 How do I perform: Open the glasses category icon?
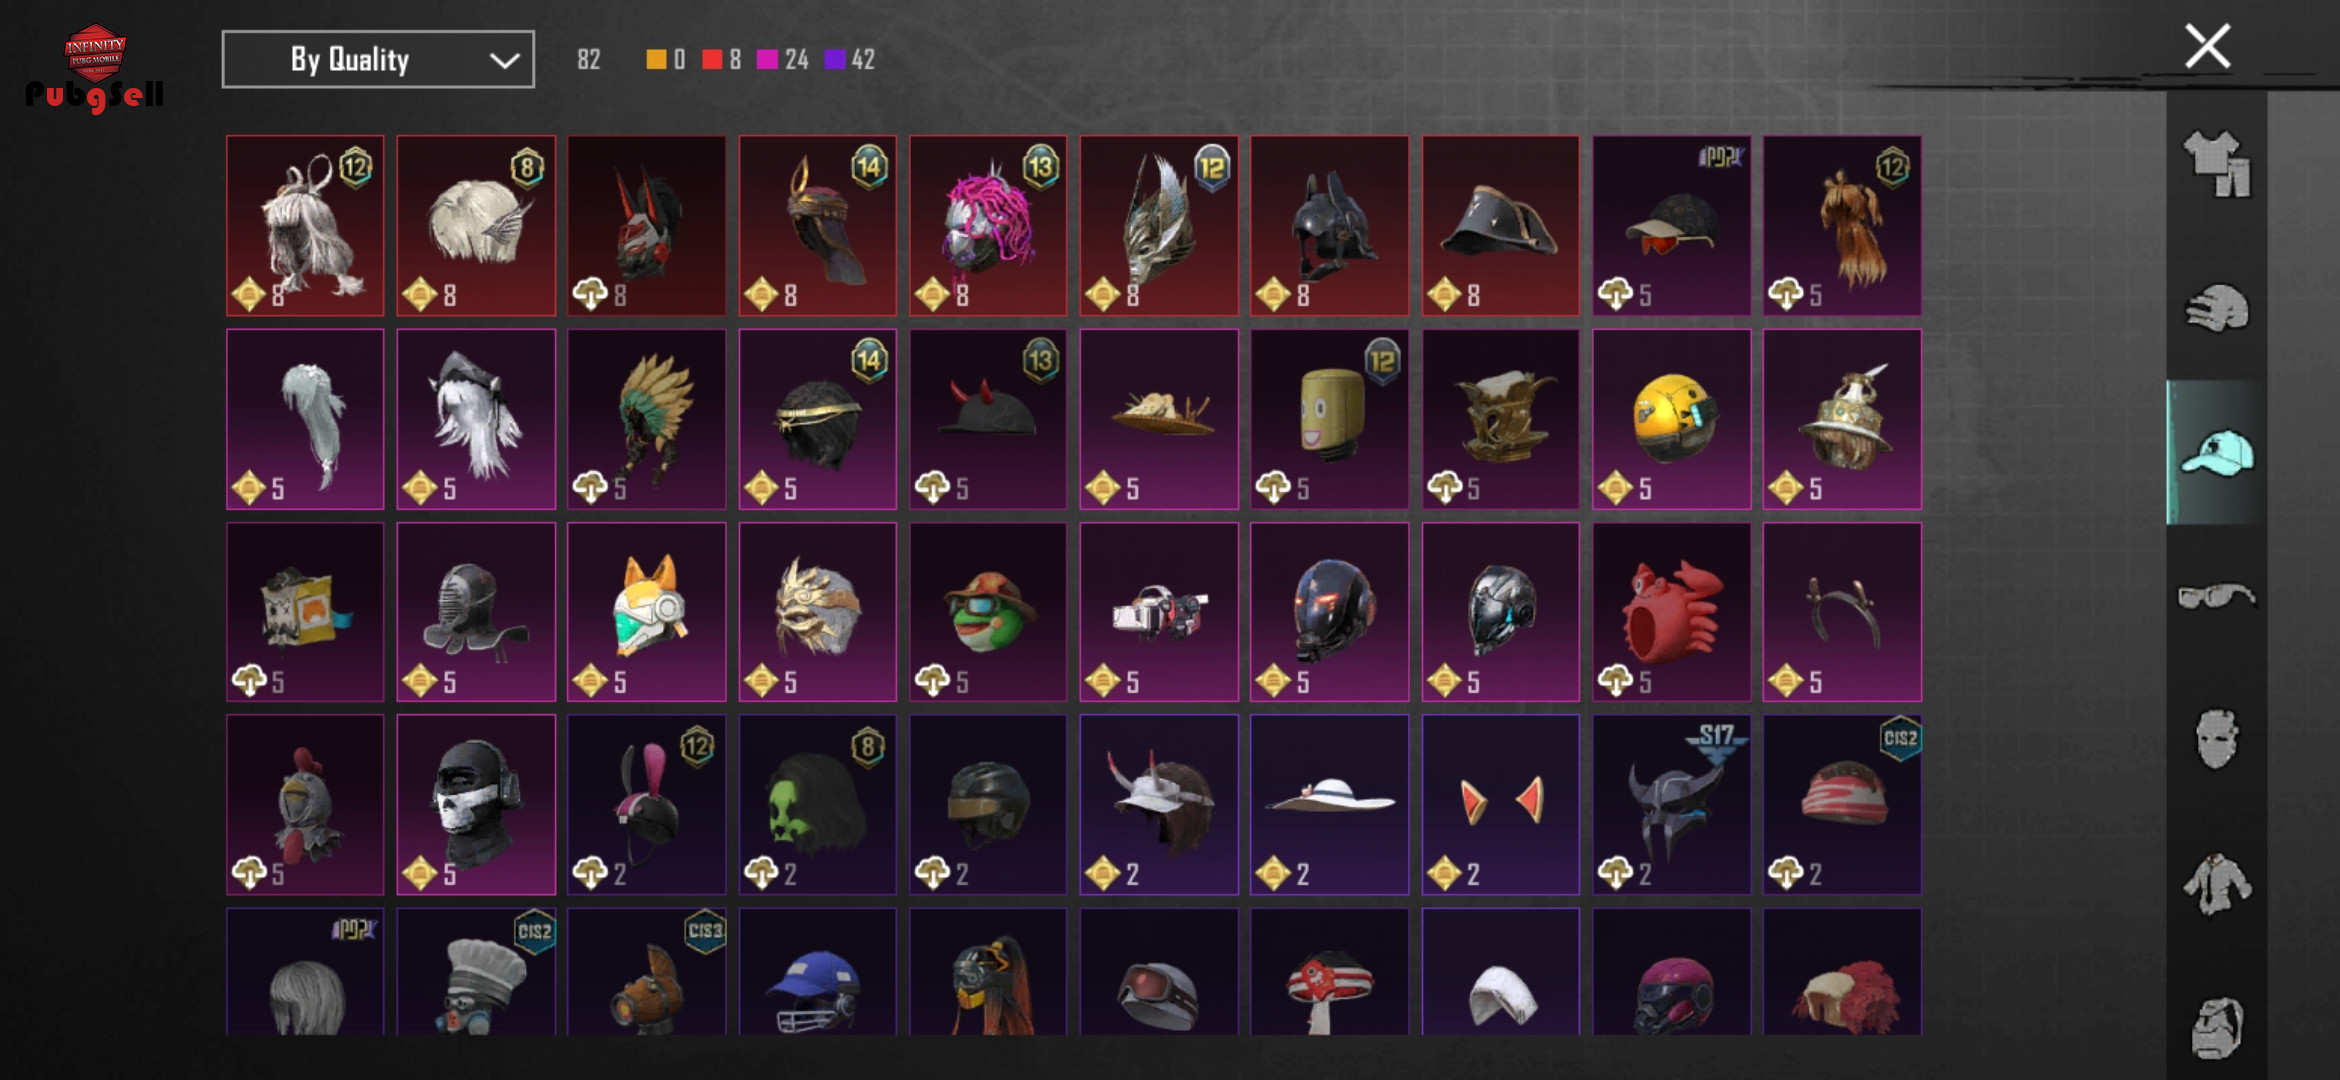click(2217, 597)
